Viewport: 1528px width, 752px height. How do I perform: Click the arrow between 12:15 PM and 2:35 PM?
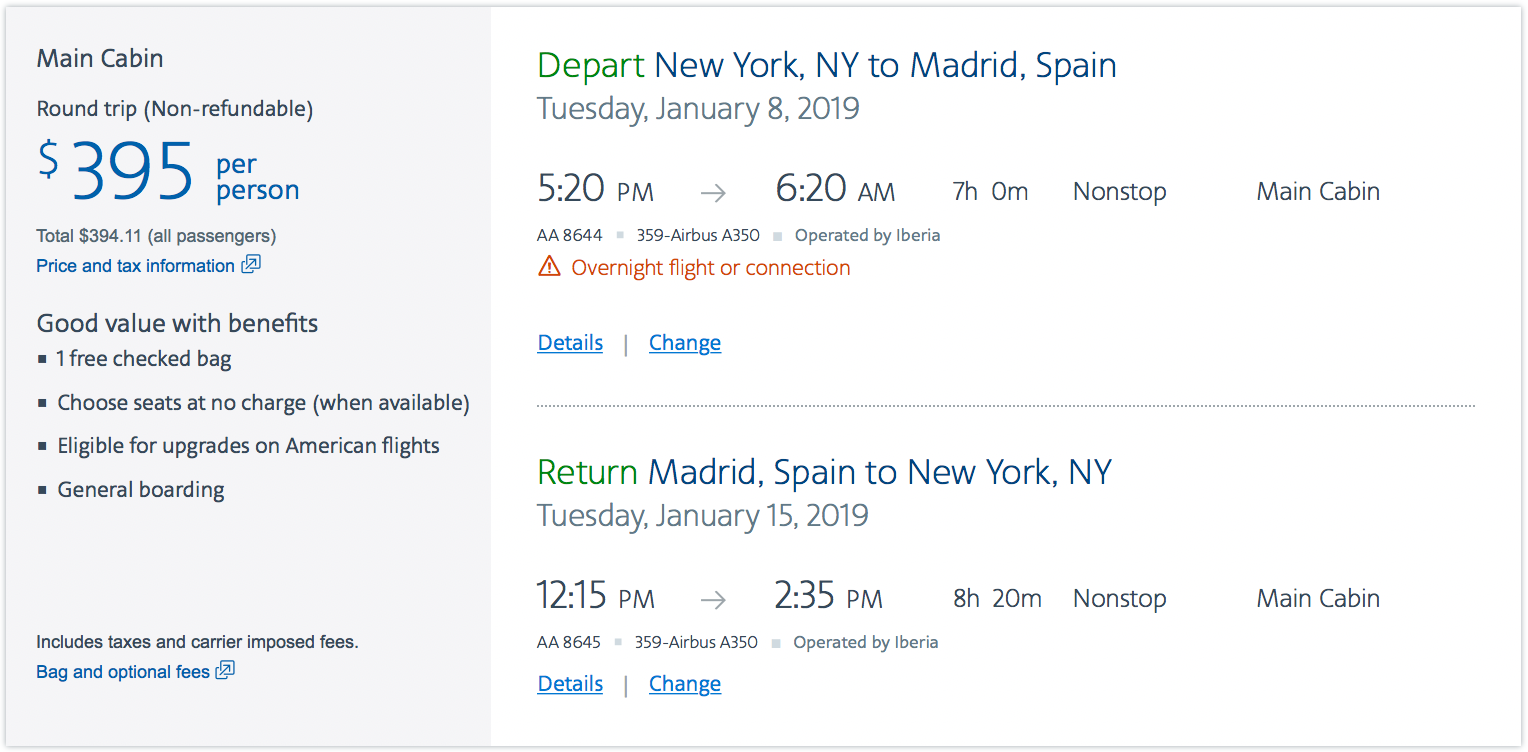[x=713, y=600]
